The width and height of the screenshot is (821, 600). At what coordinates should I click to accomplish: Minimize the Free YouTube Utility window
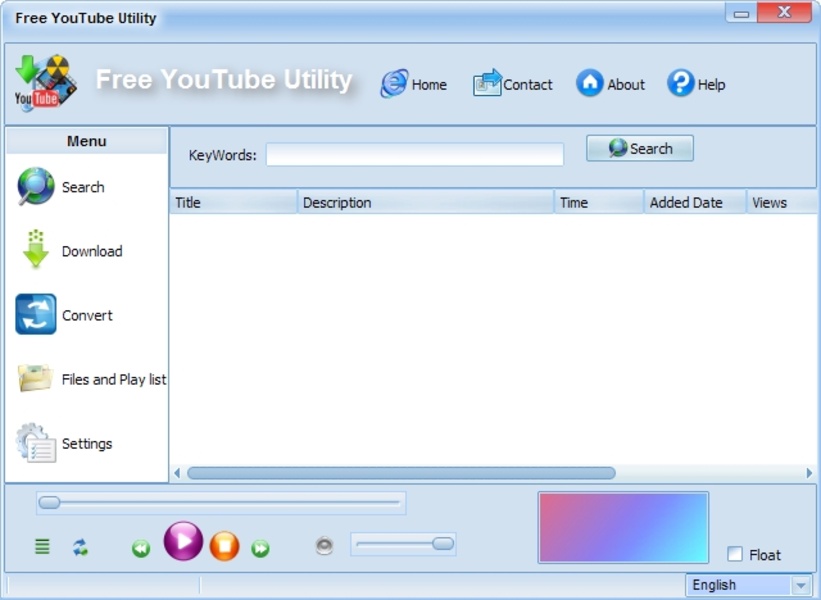[741, 13]
